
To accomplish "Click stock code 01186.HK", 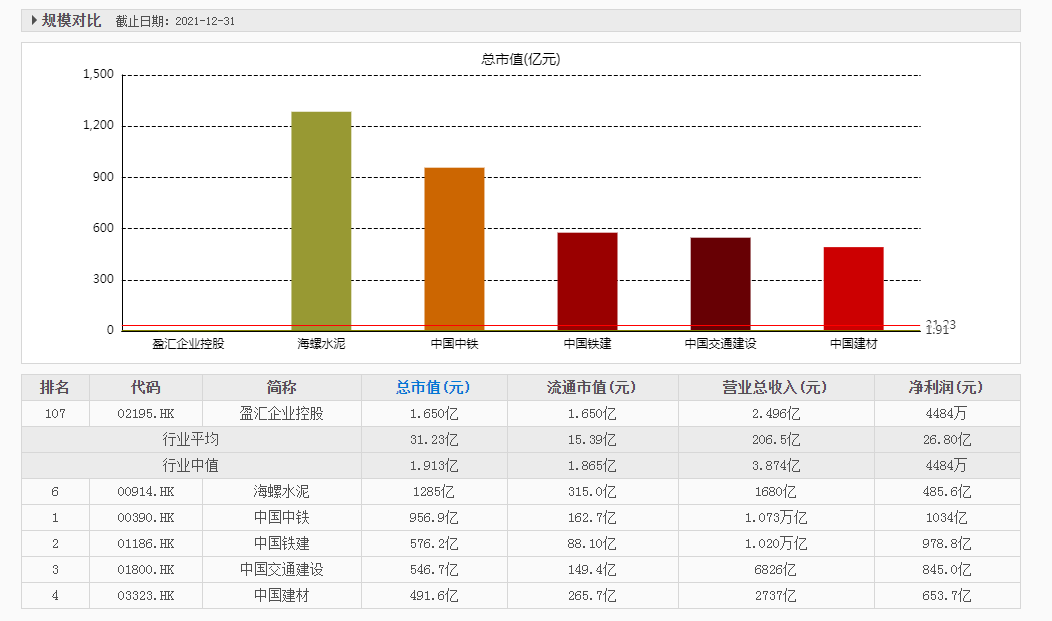I will tap(146, 544).
